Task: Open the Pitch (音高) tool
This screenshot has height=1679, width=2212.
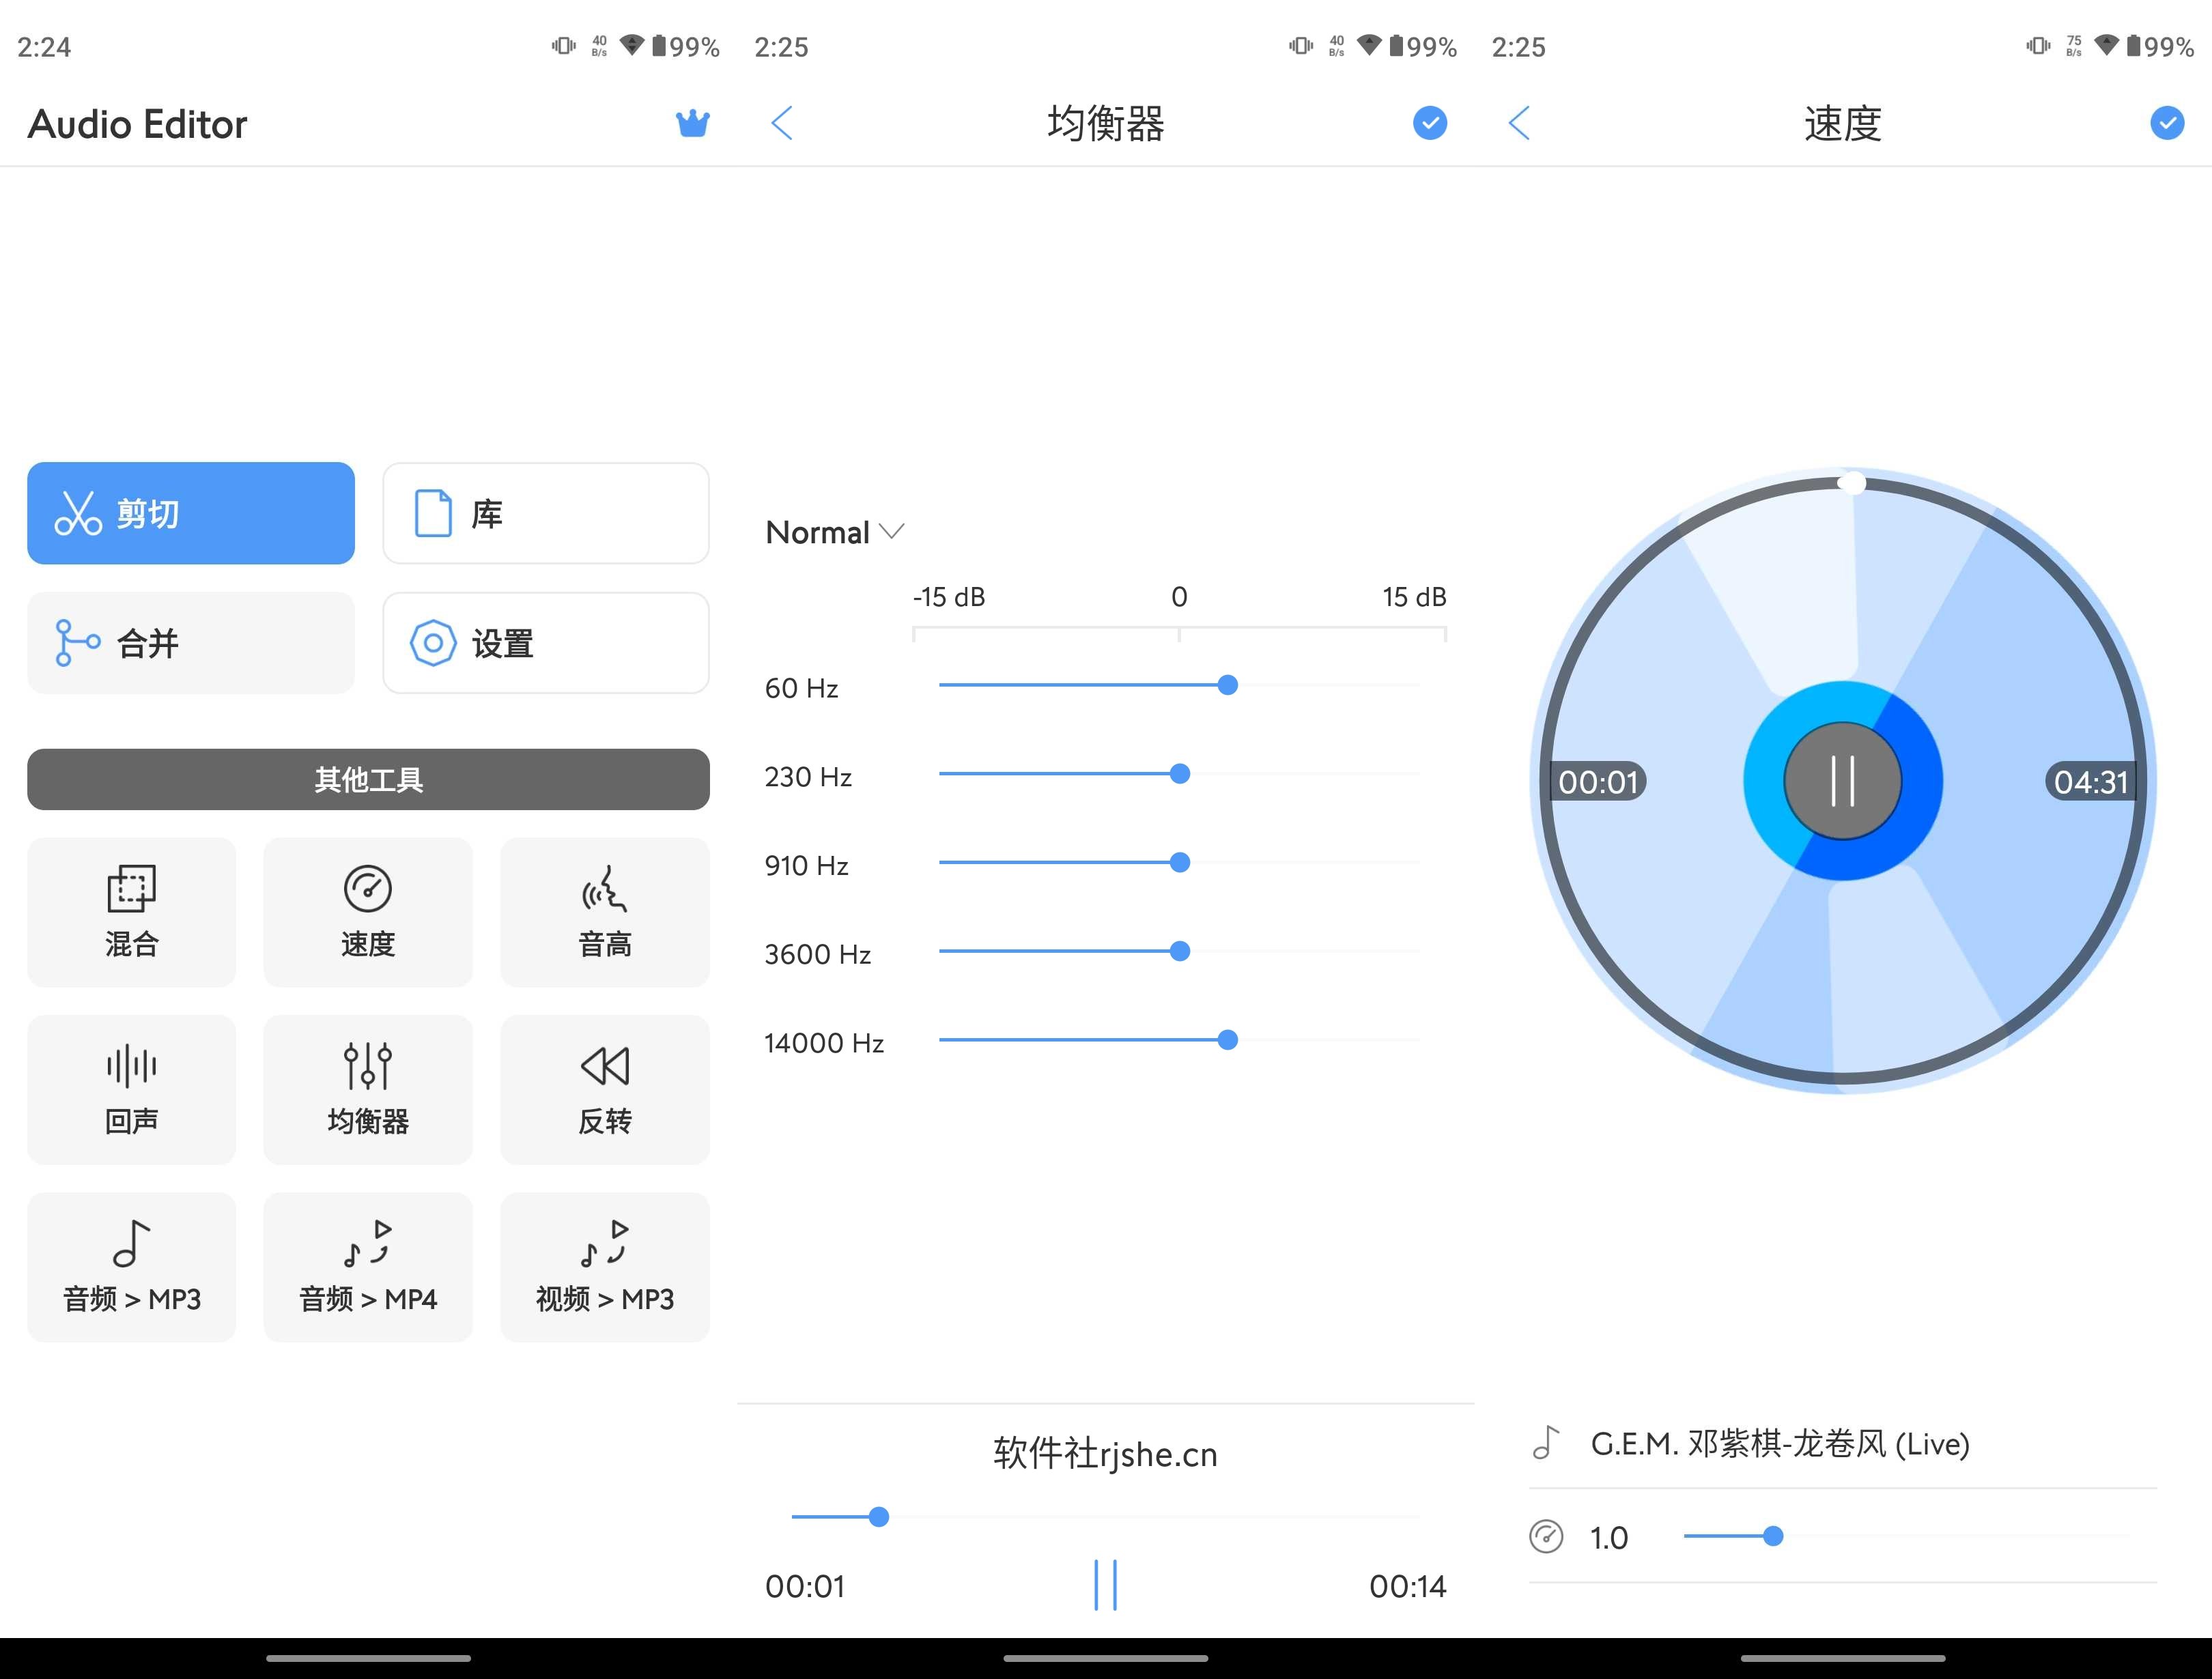Action: coord(604,911)
